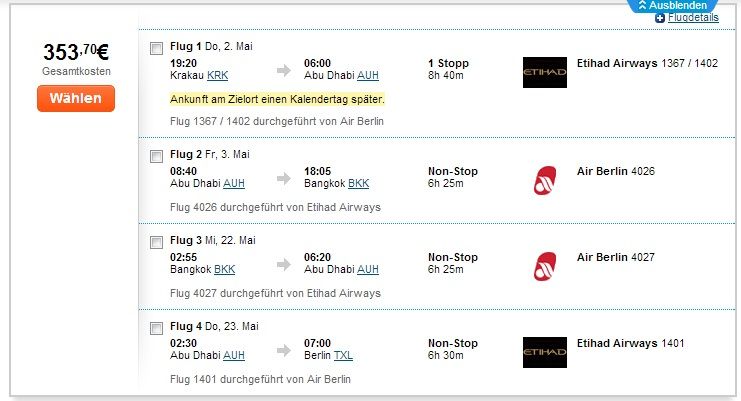Click the Air Berlin logo for flight 4027
This screenshot has height=401, width=741.
[x=544, y=266]
